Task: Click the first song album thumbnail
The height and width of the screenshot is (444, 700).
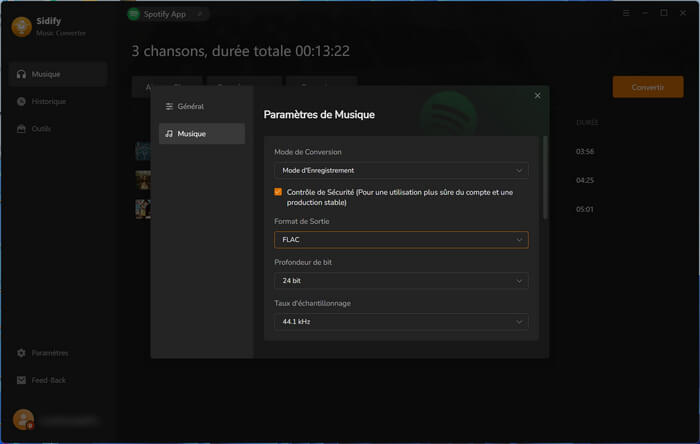Action: point(143,151)
